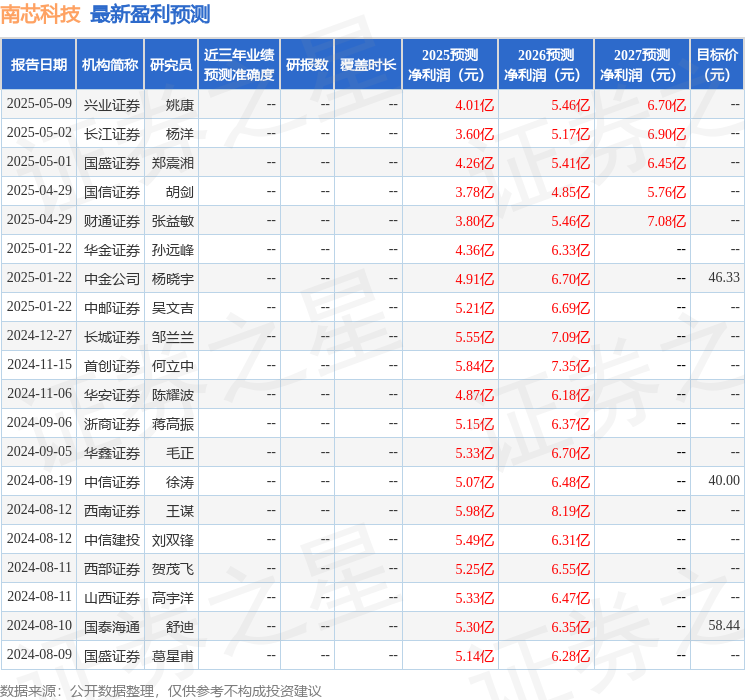Click the 2027预测净利润 column header
This screenshot has height=700, width=745.
tap(642, 64)
